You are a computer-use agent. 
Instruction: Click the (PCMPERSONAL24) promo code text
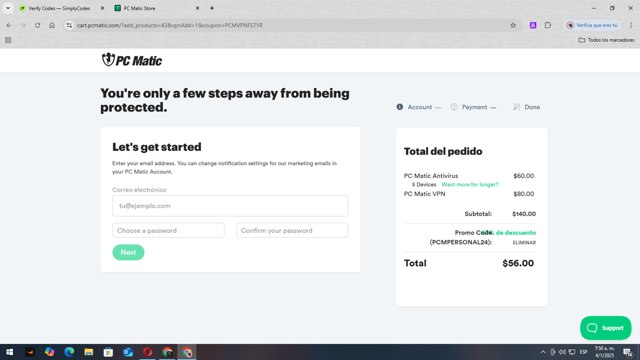(460, 242)
